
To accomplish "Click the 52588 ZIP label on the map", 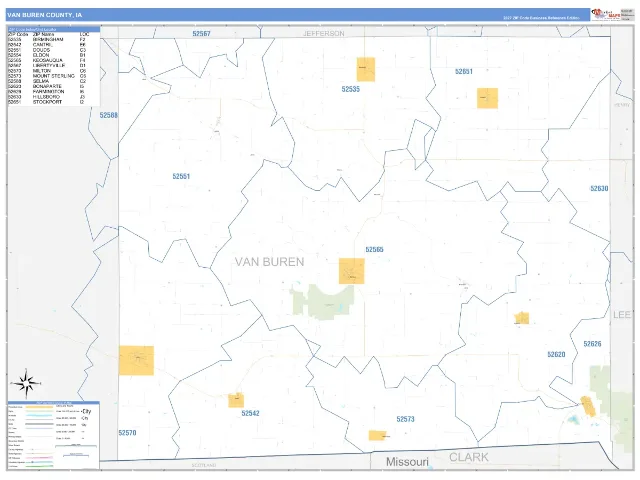I will (x=109, y=115).
